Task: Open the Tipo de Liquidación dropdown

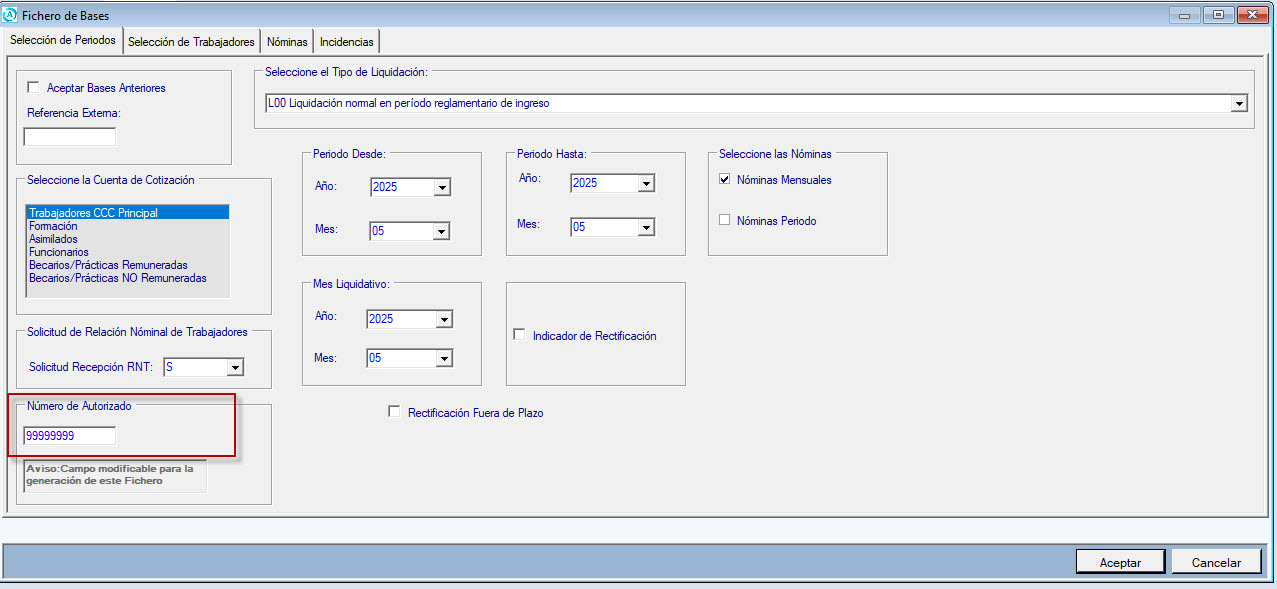Action: pos(1239,103)
